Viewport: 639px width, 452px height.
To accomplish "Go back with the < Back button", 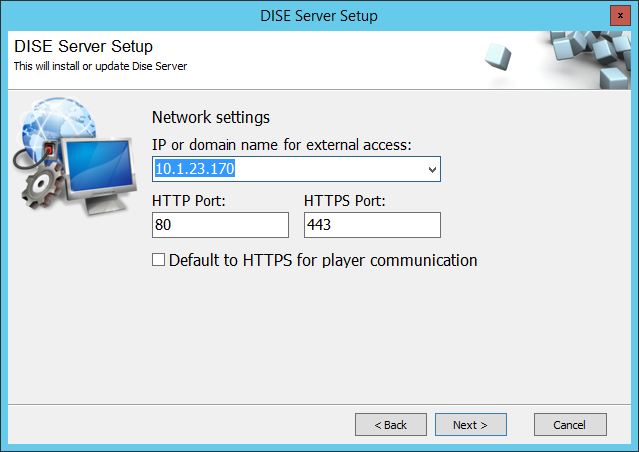I will click(390, 425).
